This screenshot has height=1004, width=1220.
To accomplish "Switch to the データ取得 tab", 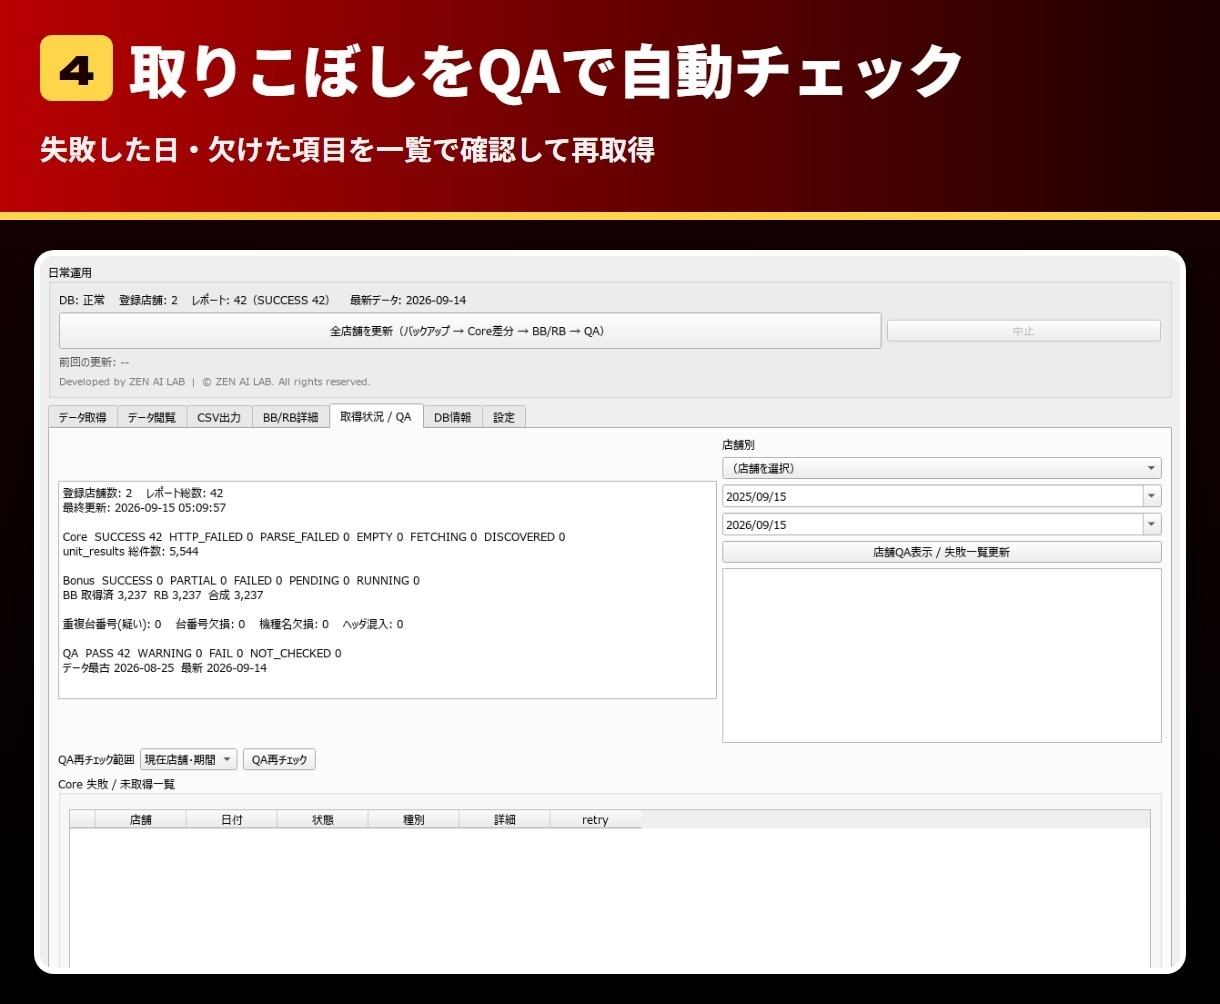I will 82,418.
